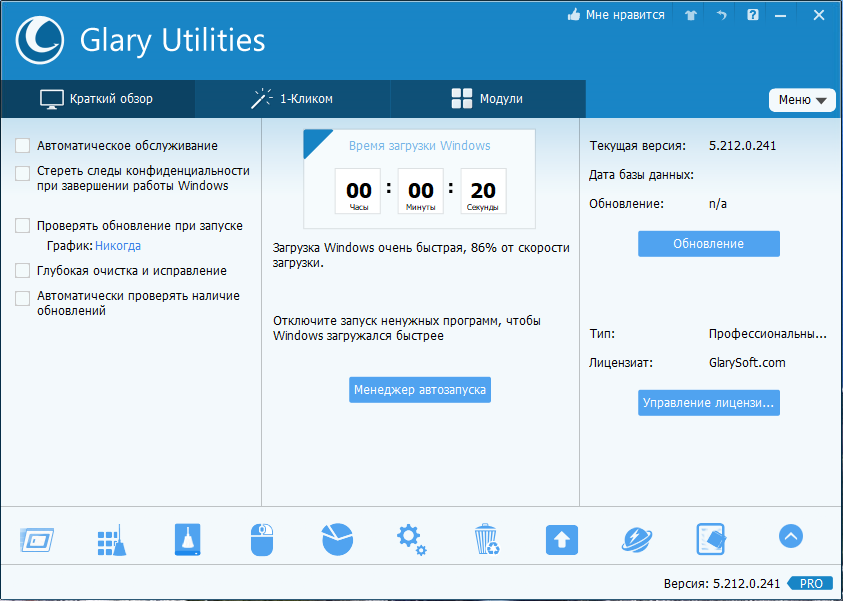Click the blue upload arrow update icon

tap(561, 539)
